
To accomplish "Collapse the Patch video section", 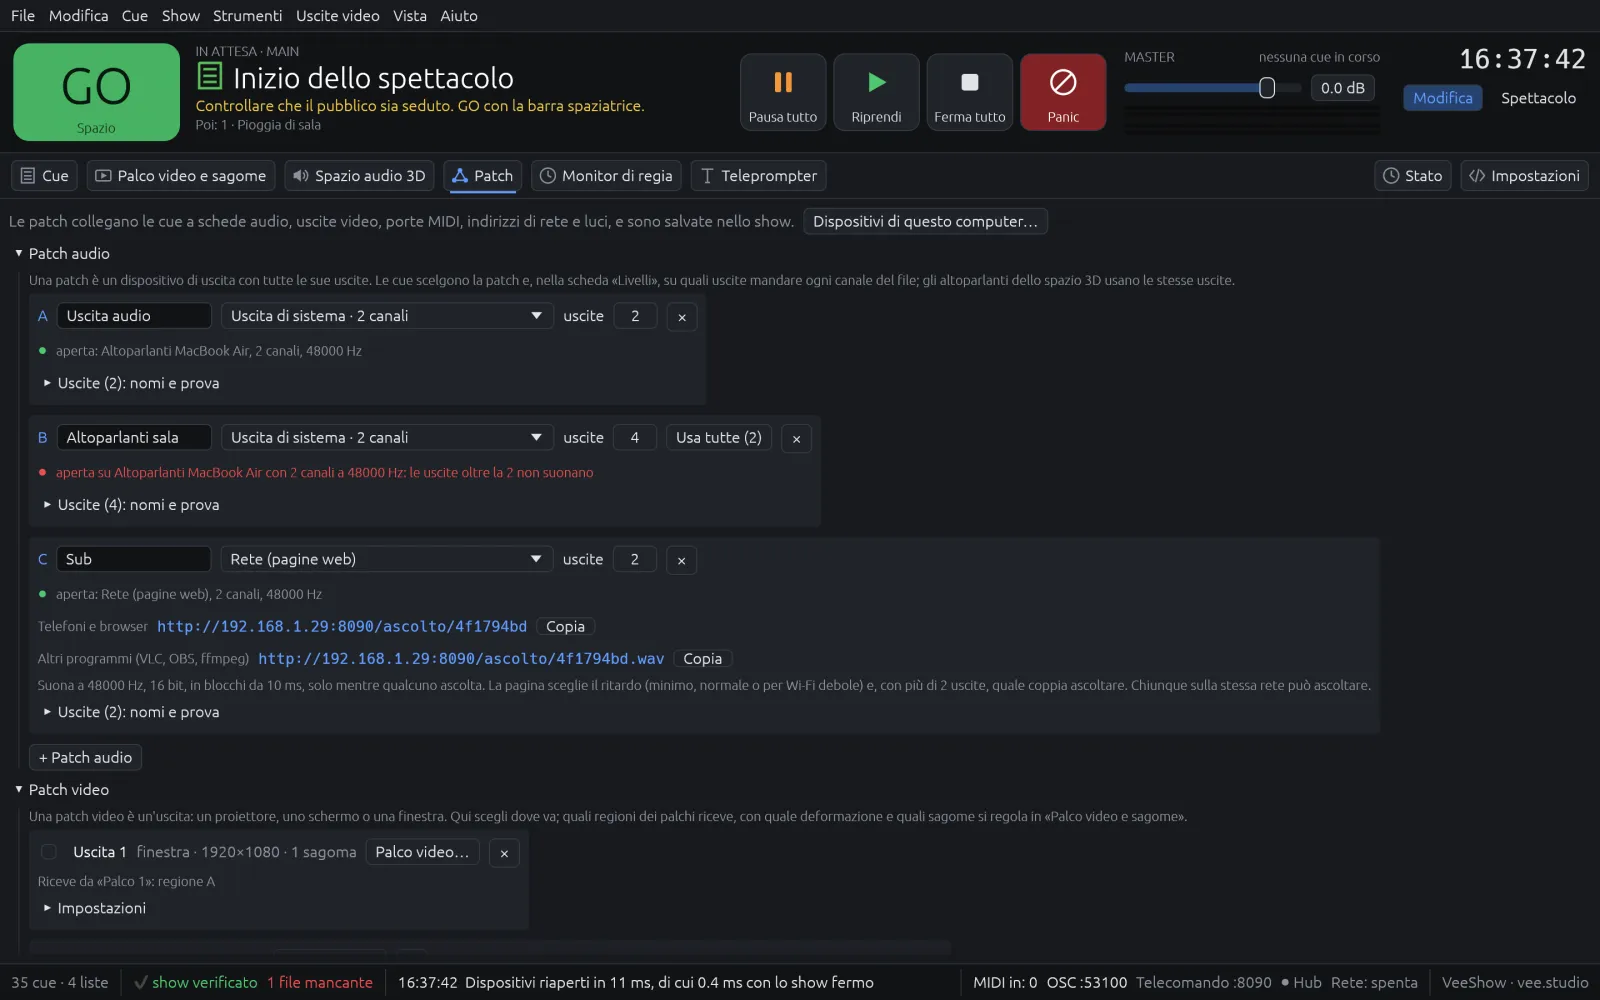I will point(19,790).
